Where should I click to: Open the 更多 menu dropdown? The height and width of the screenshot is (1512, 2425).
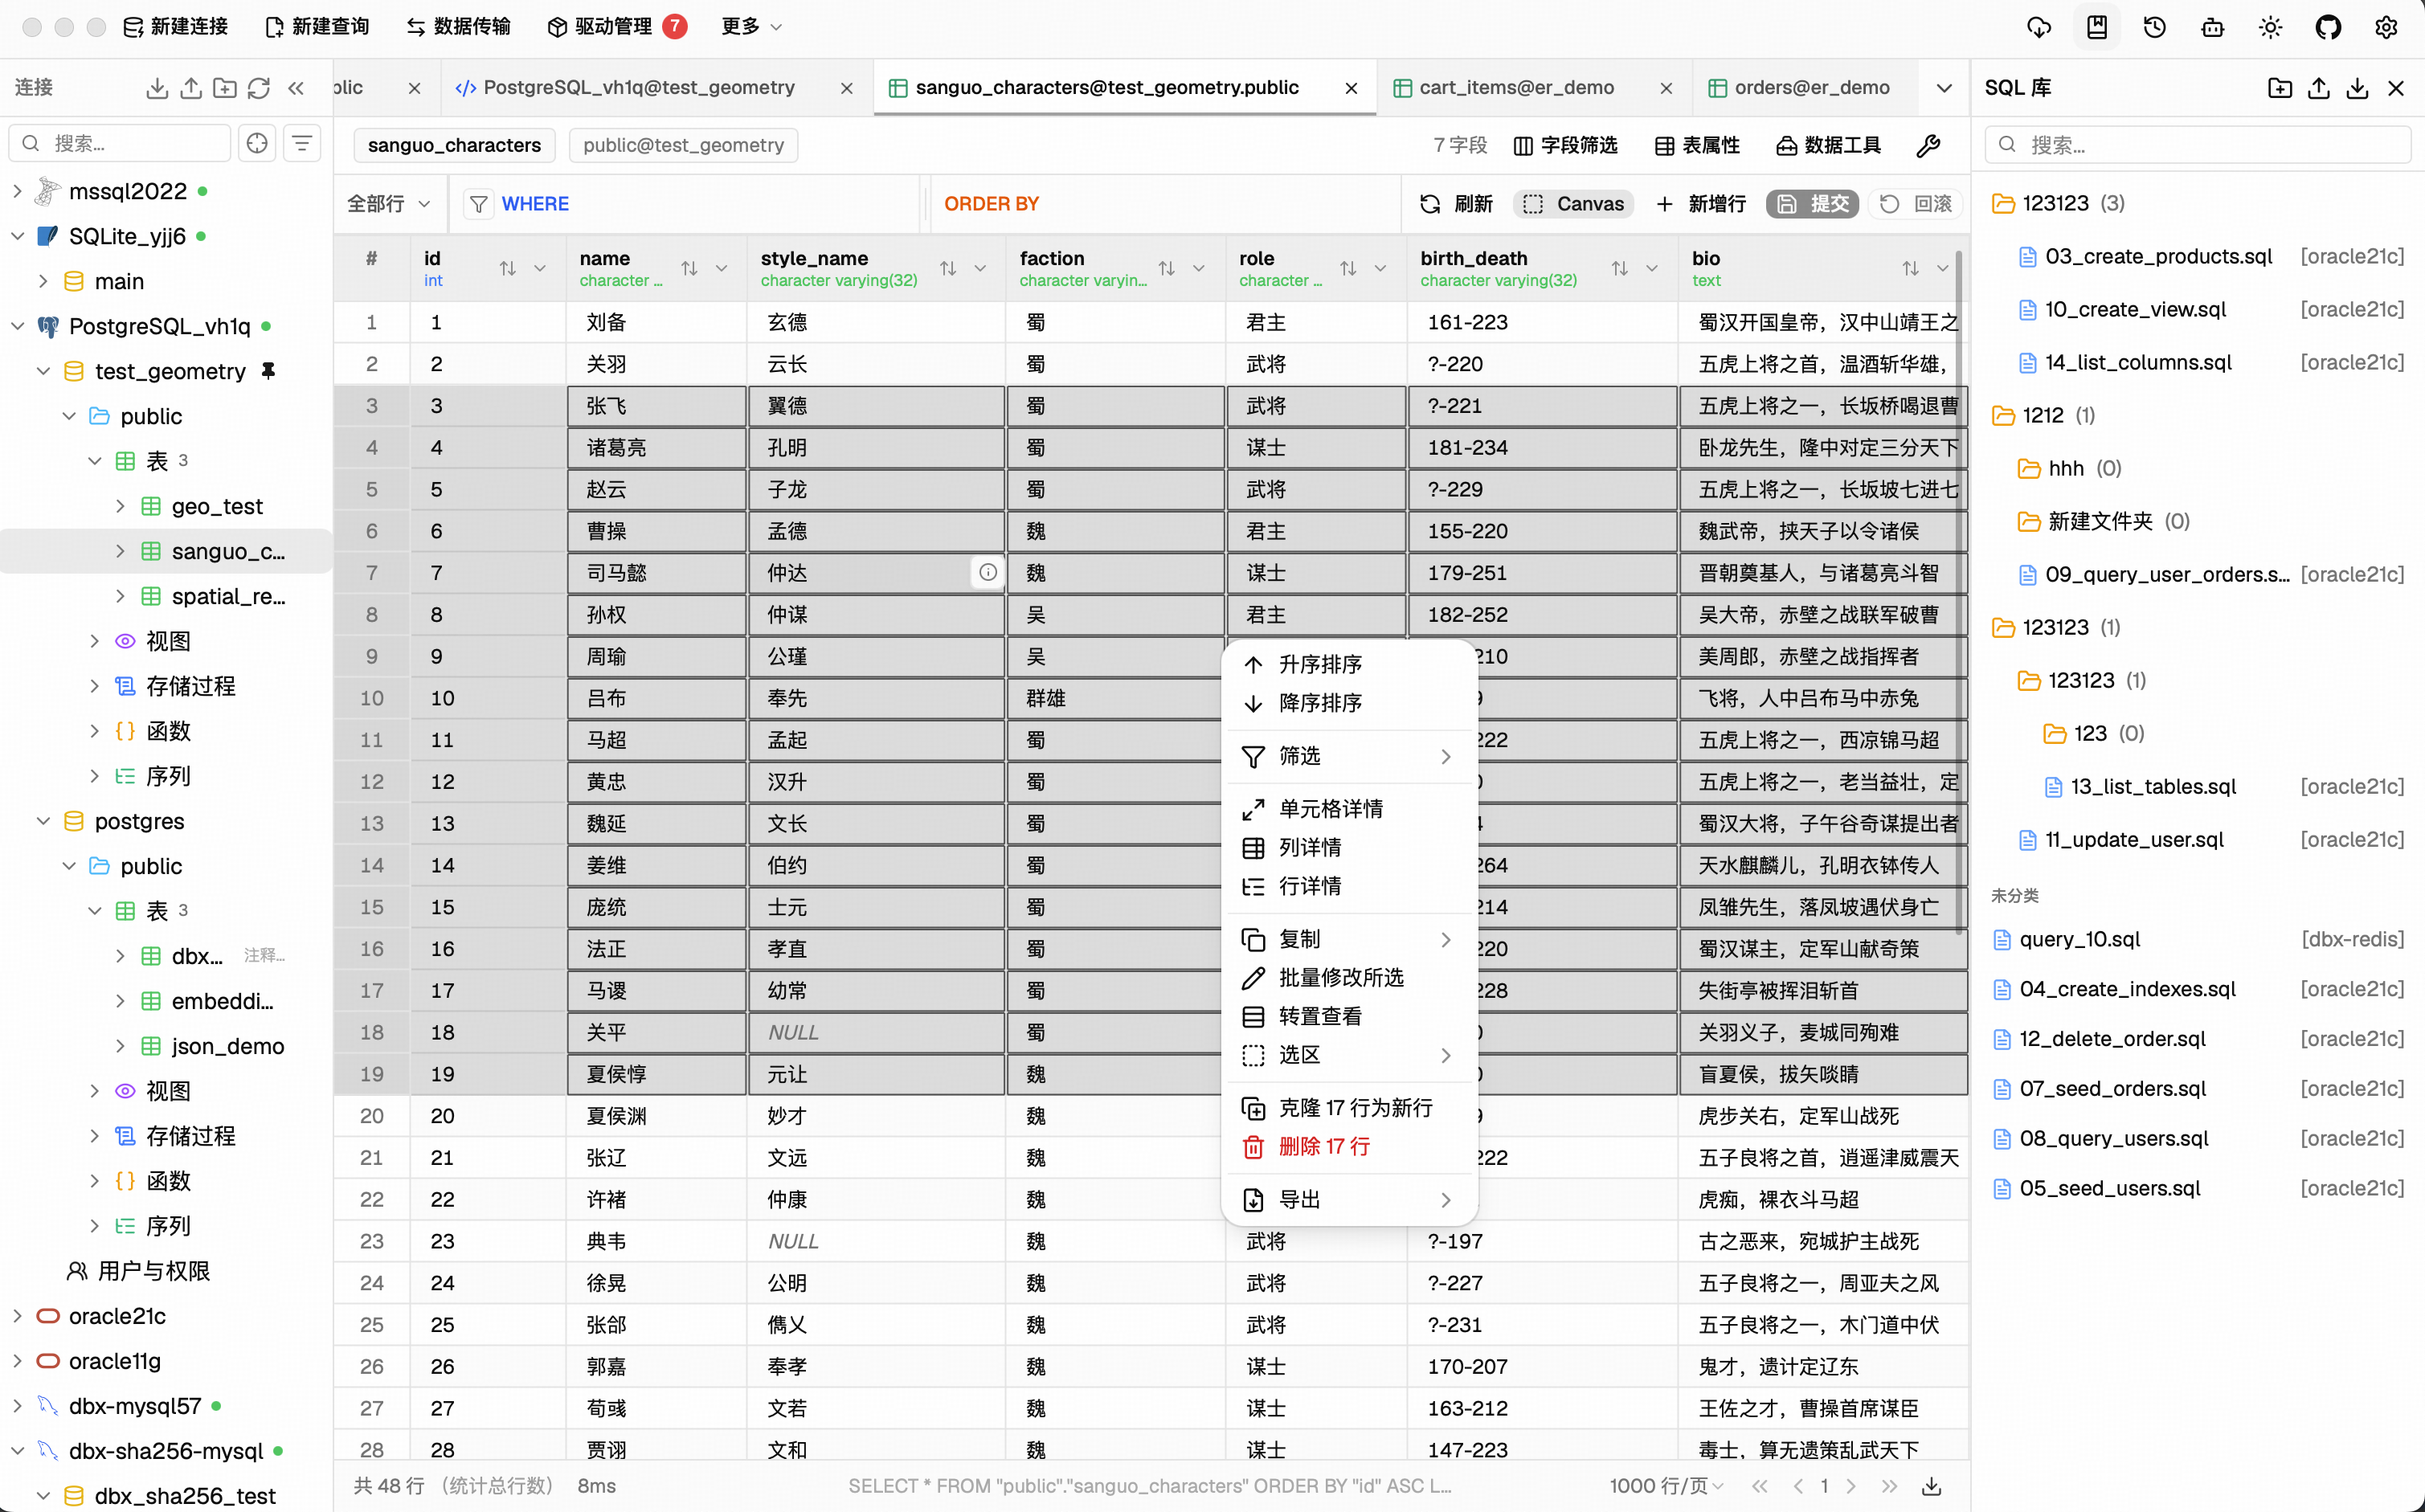point(751,26)
